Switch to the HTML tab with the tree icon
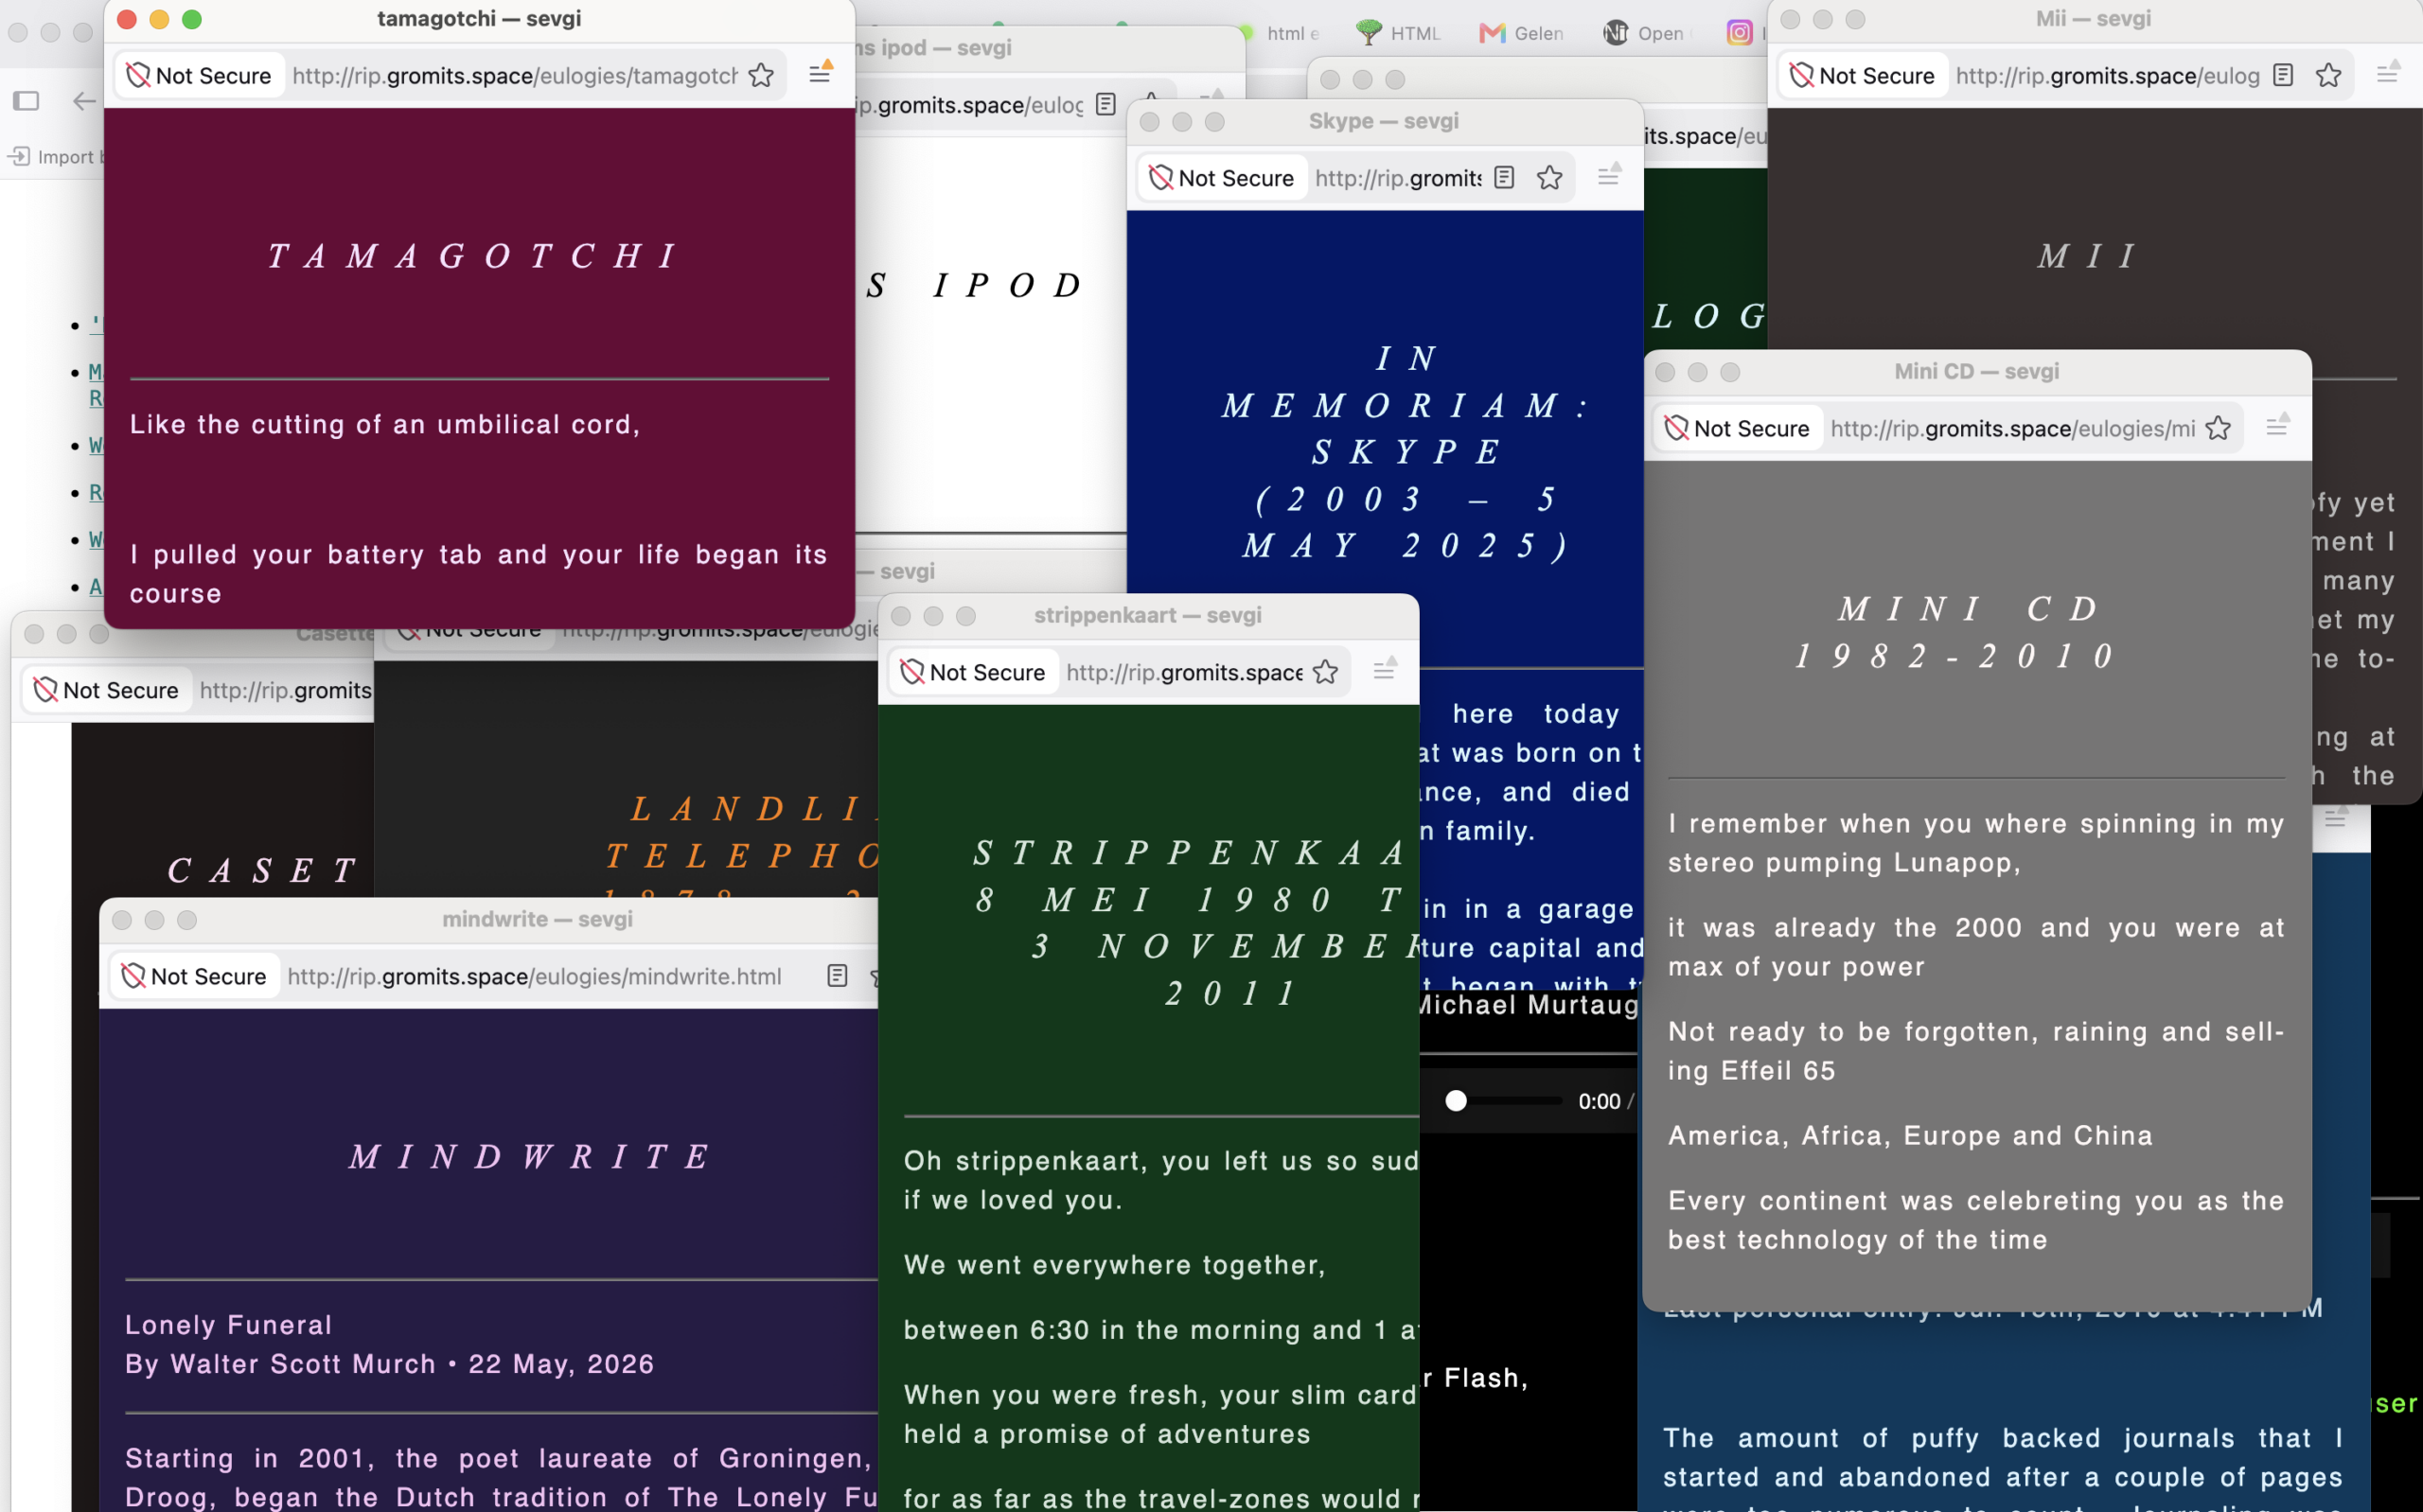 1397,33
